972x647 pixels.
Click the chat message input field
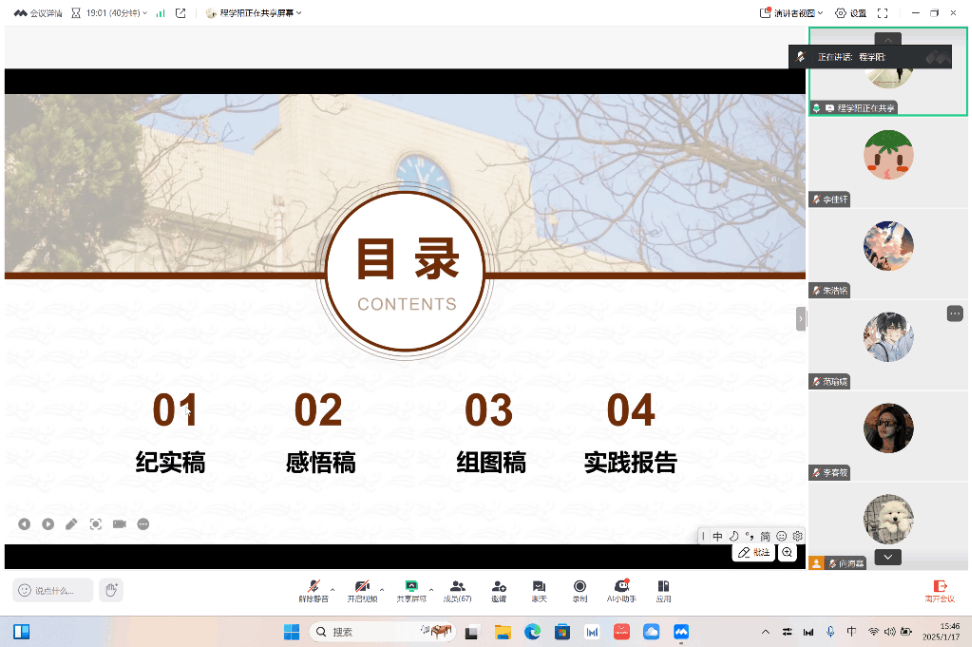click(x=53, y=590)
